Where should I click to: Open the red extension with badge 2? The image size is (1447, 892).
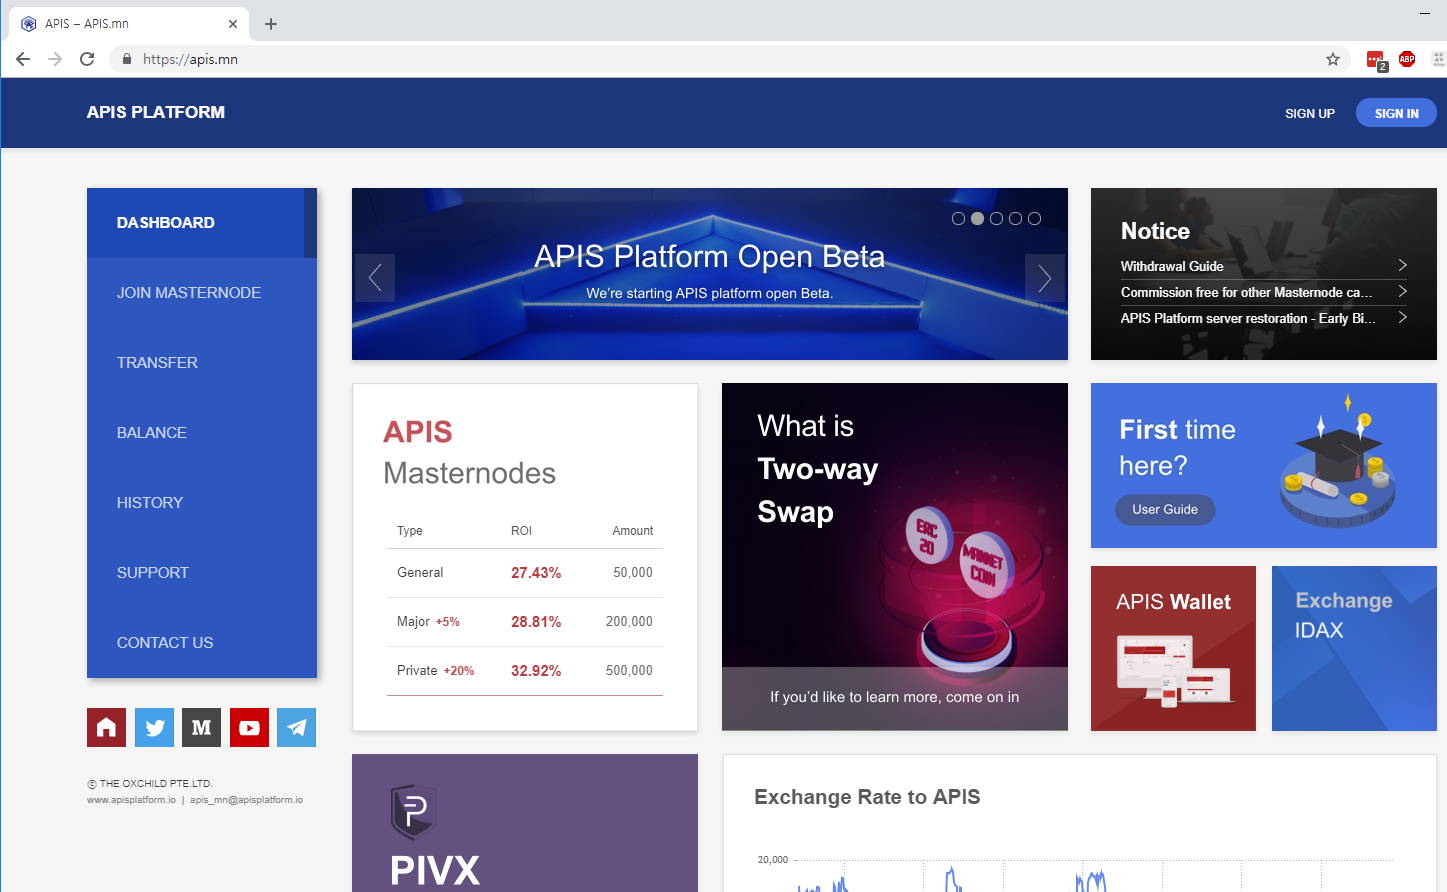tap(1376, 60)
